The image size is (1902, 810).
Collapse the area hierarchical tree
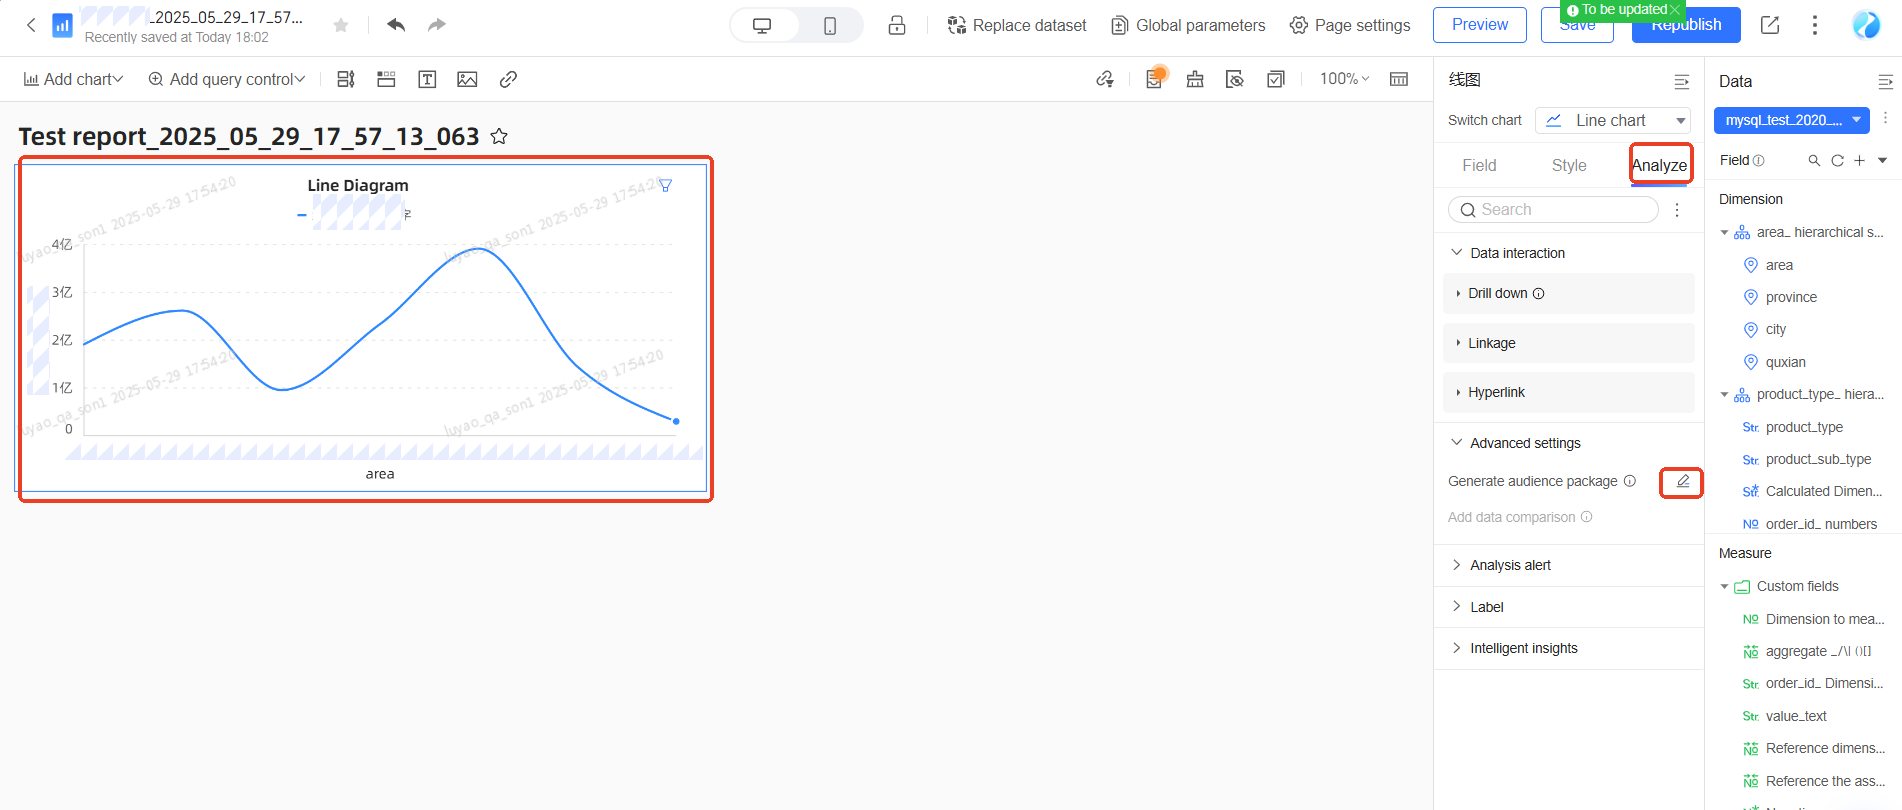1724,232
